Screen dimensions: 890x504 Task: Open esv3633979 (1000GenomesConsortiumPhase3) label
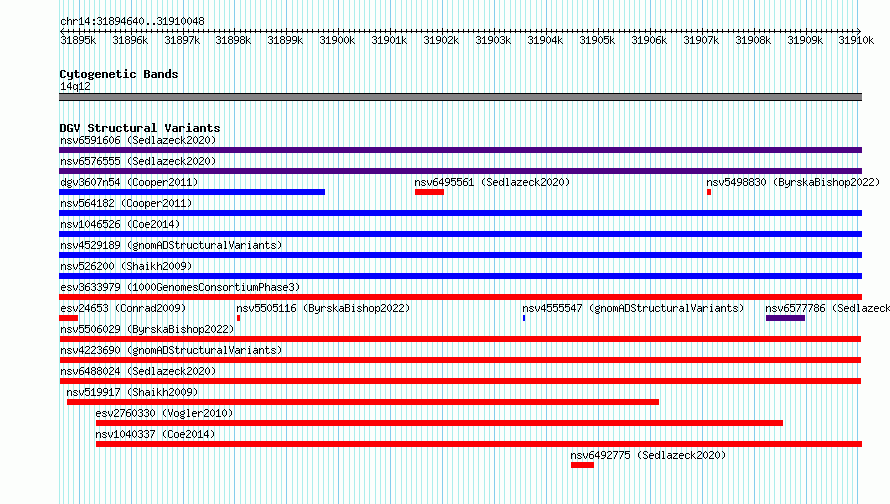click(x=180, y=287)
